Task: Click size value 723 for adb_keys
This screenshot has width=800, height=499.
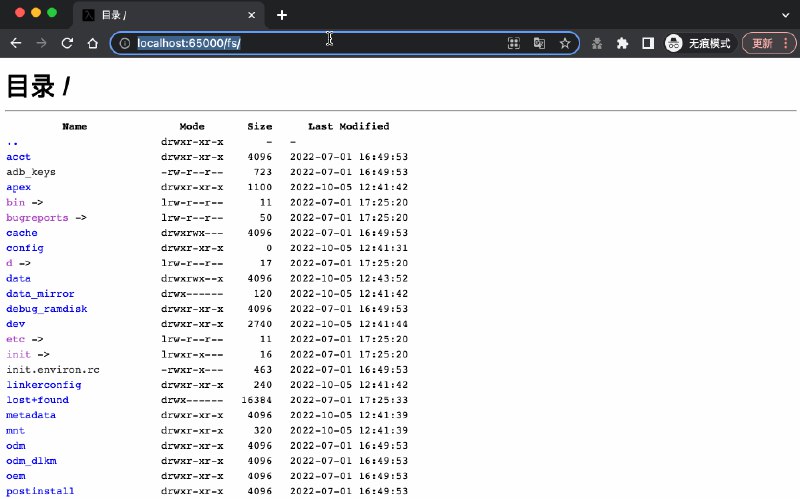Action: pos(263,172)
